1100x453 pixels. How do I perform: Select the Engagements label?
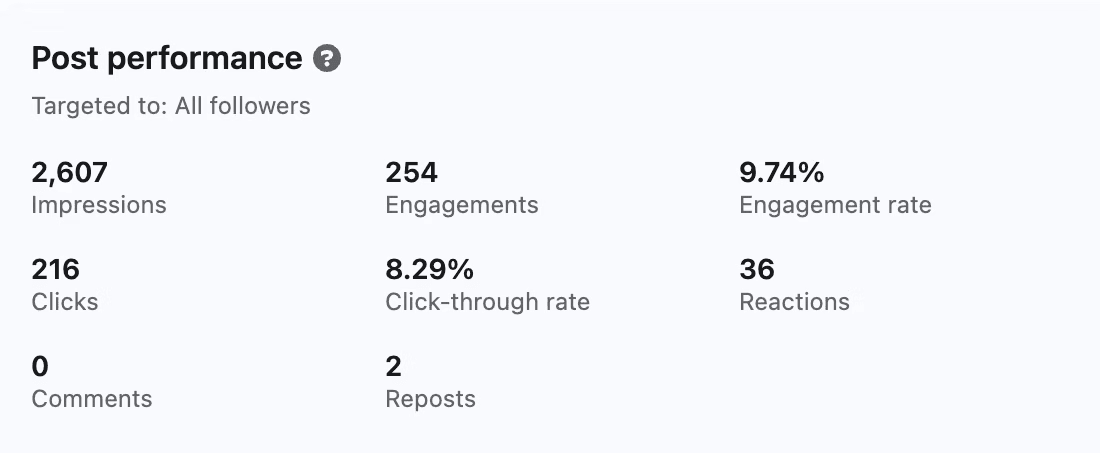point(461,206)
